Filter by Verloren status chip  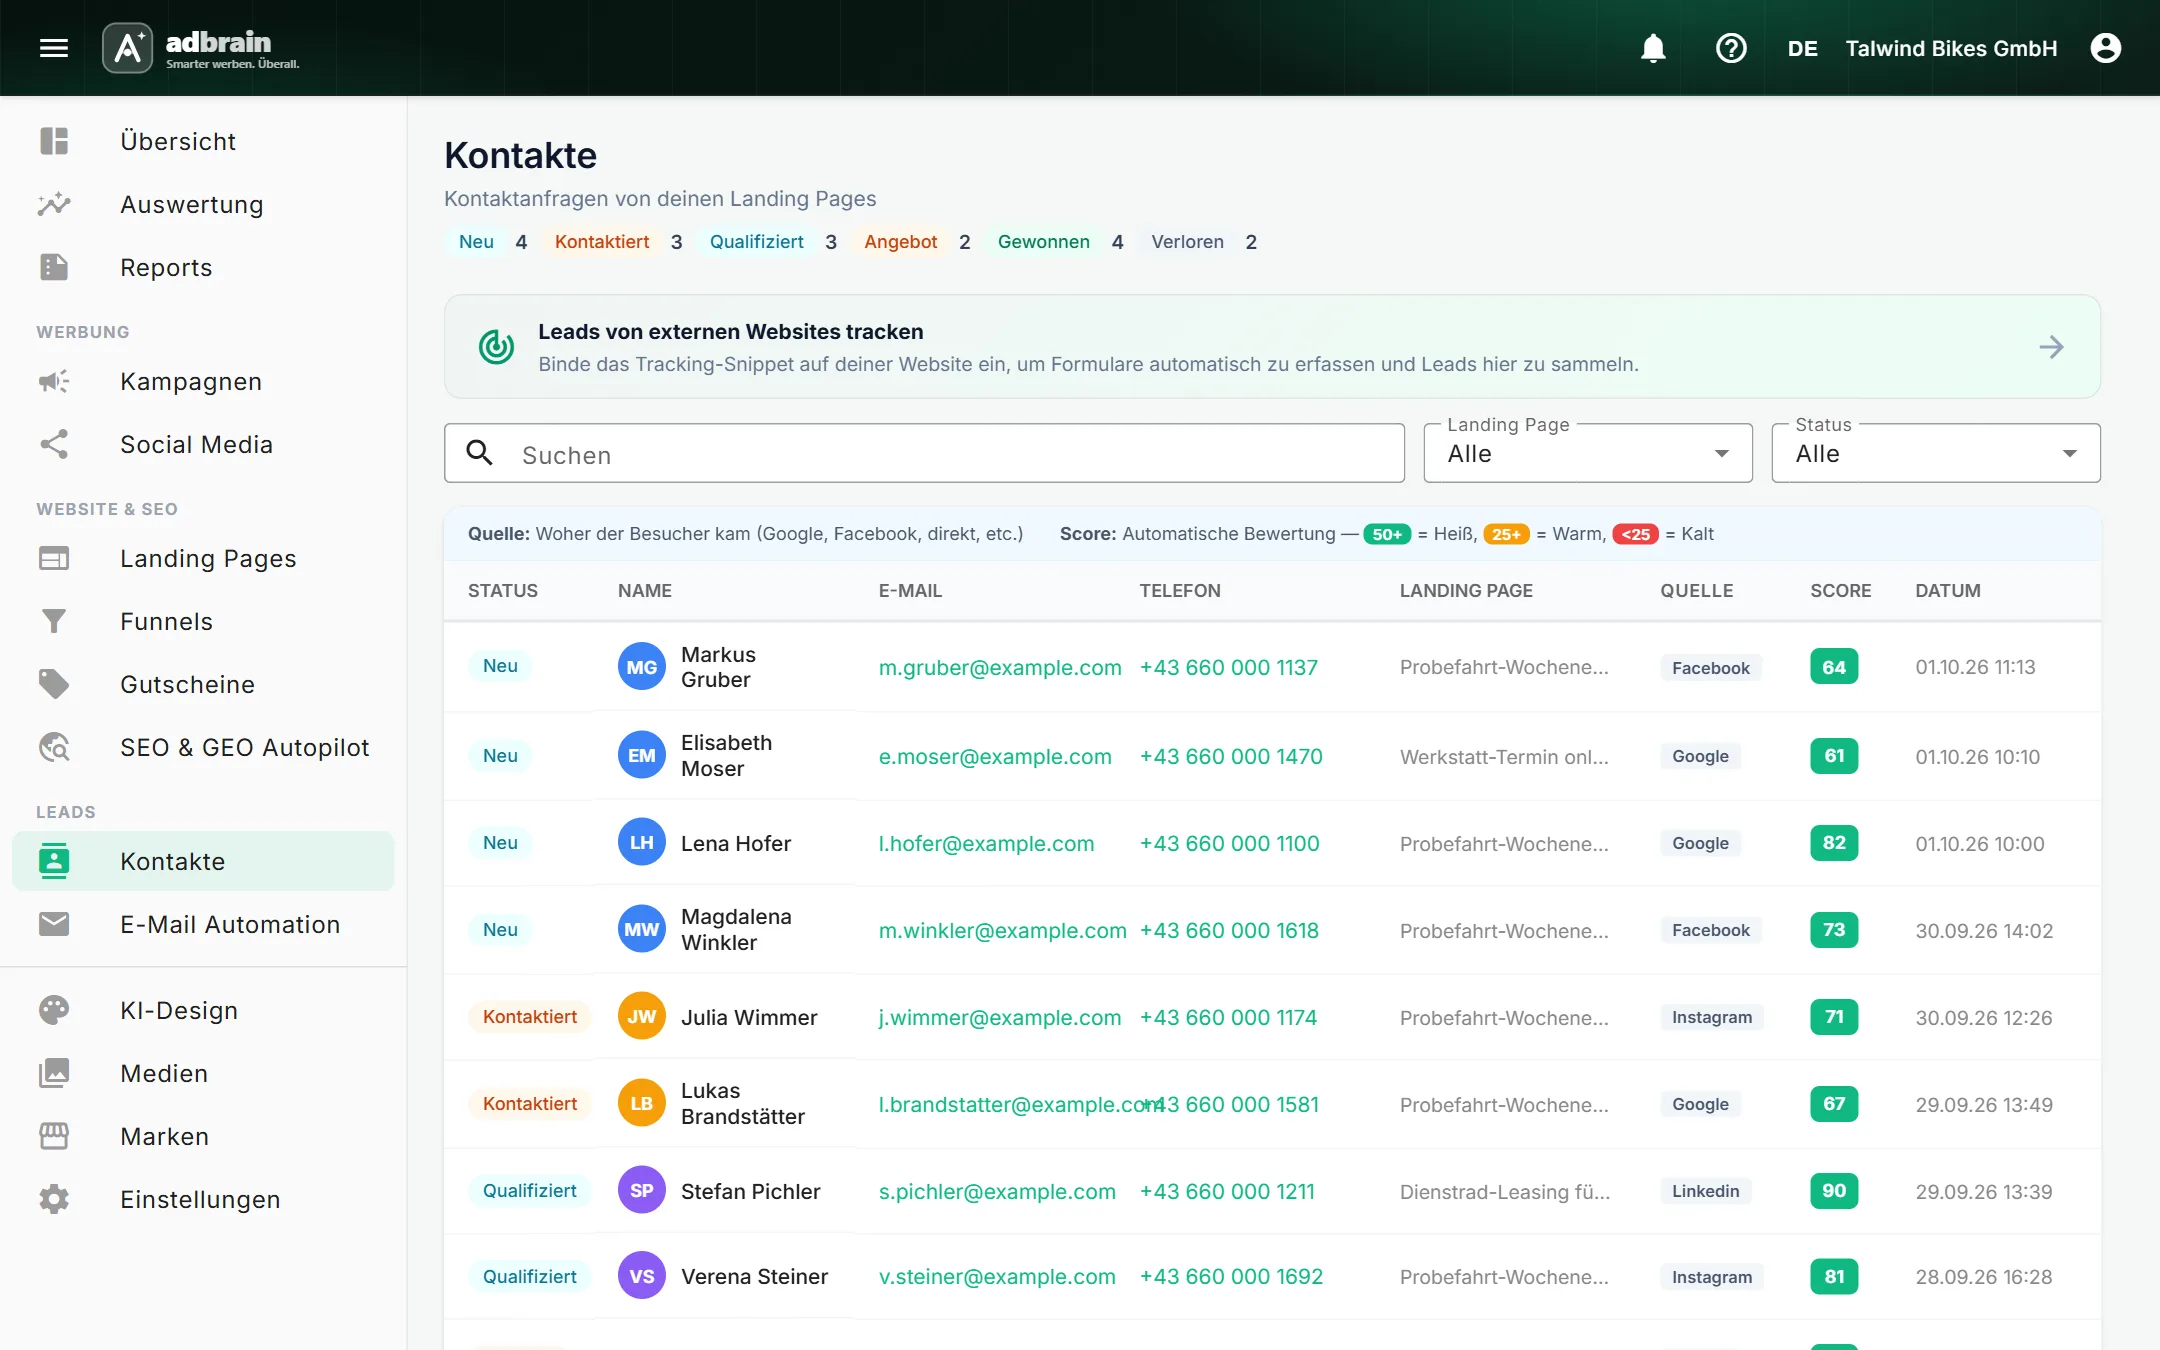coord(1187,242)
